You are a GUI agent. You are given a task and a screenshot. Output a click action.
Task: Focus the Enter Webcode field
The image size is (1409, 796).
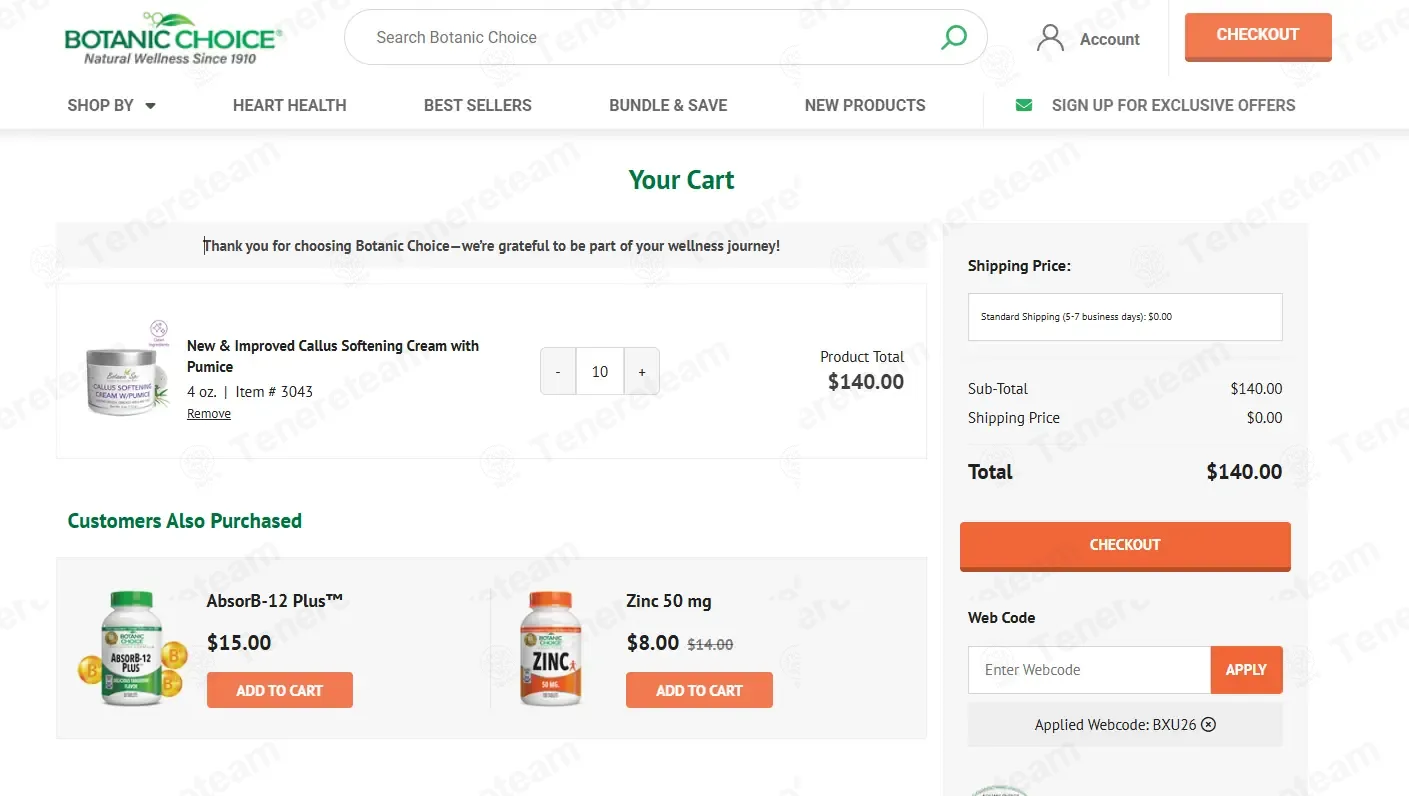click(1089, 670)
